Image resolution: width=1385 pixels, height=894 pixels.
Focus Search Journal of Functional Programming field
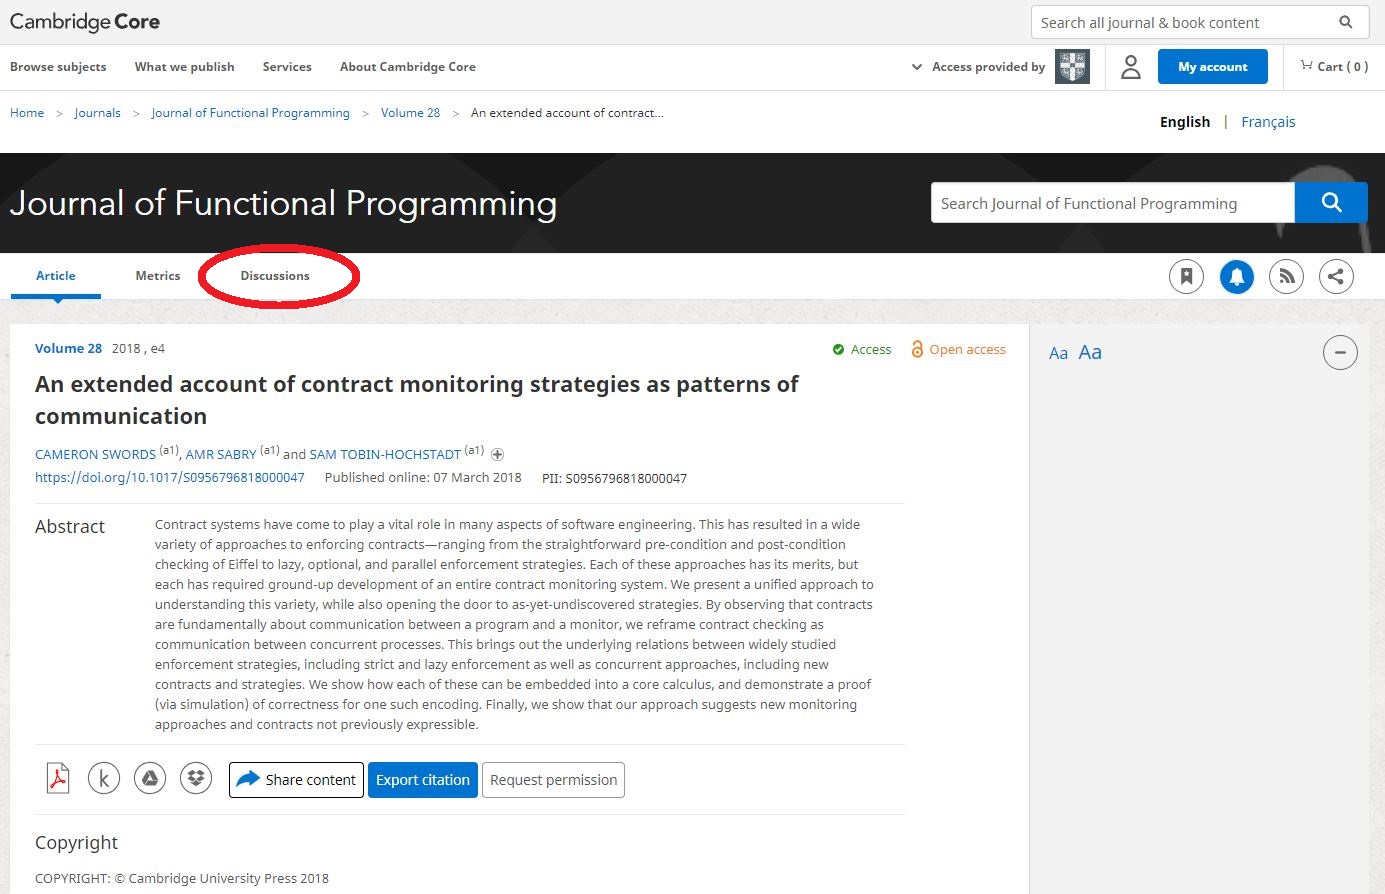1112,203
